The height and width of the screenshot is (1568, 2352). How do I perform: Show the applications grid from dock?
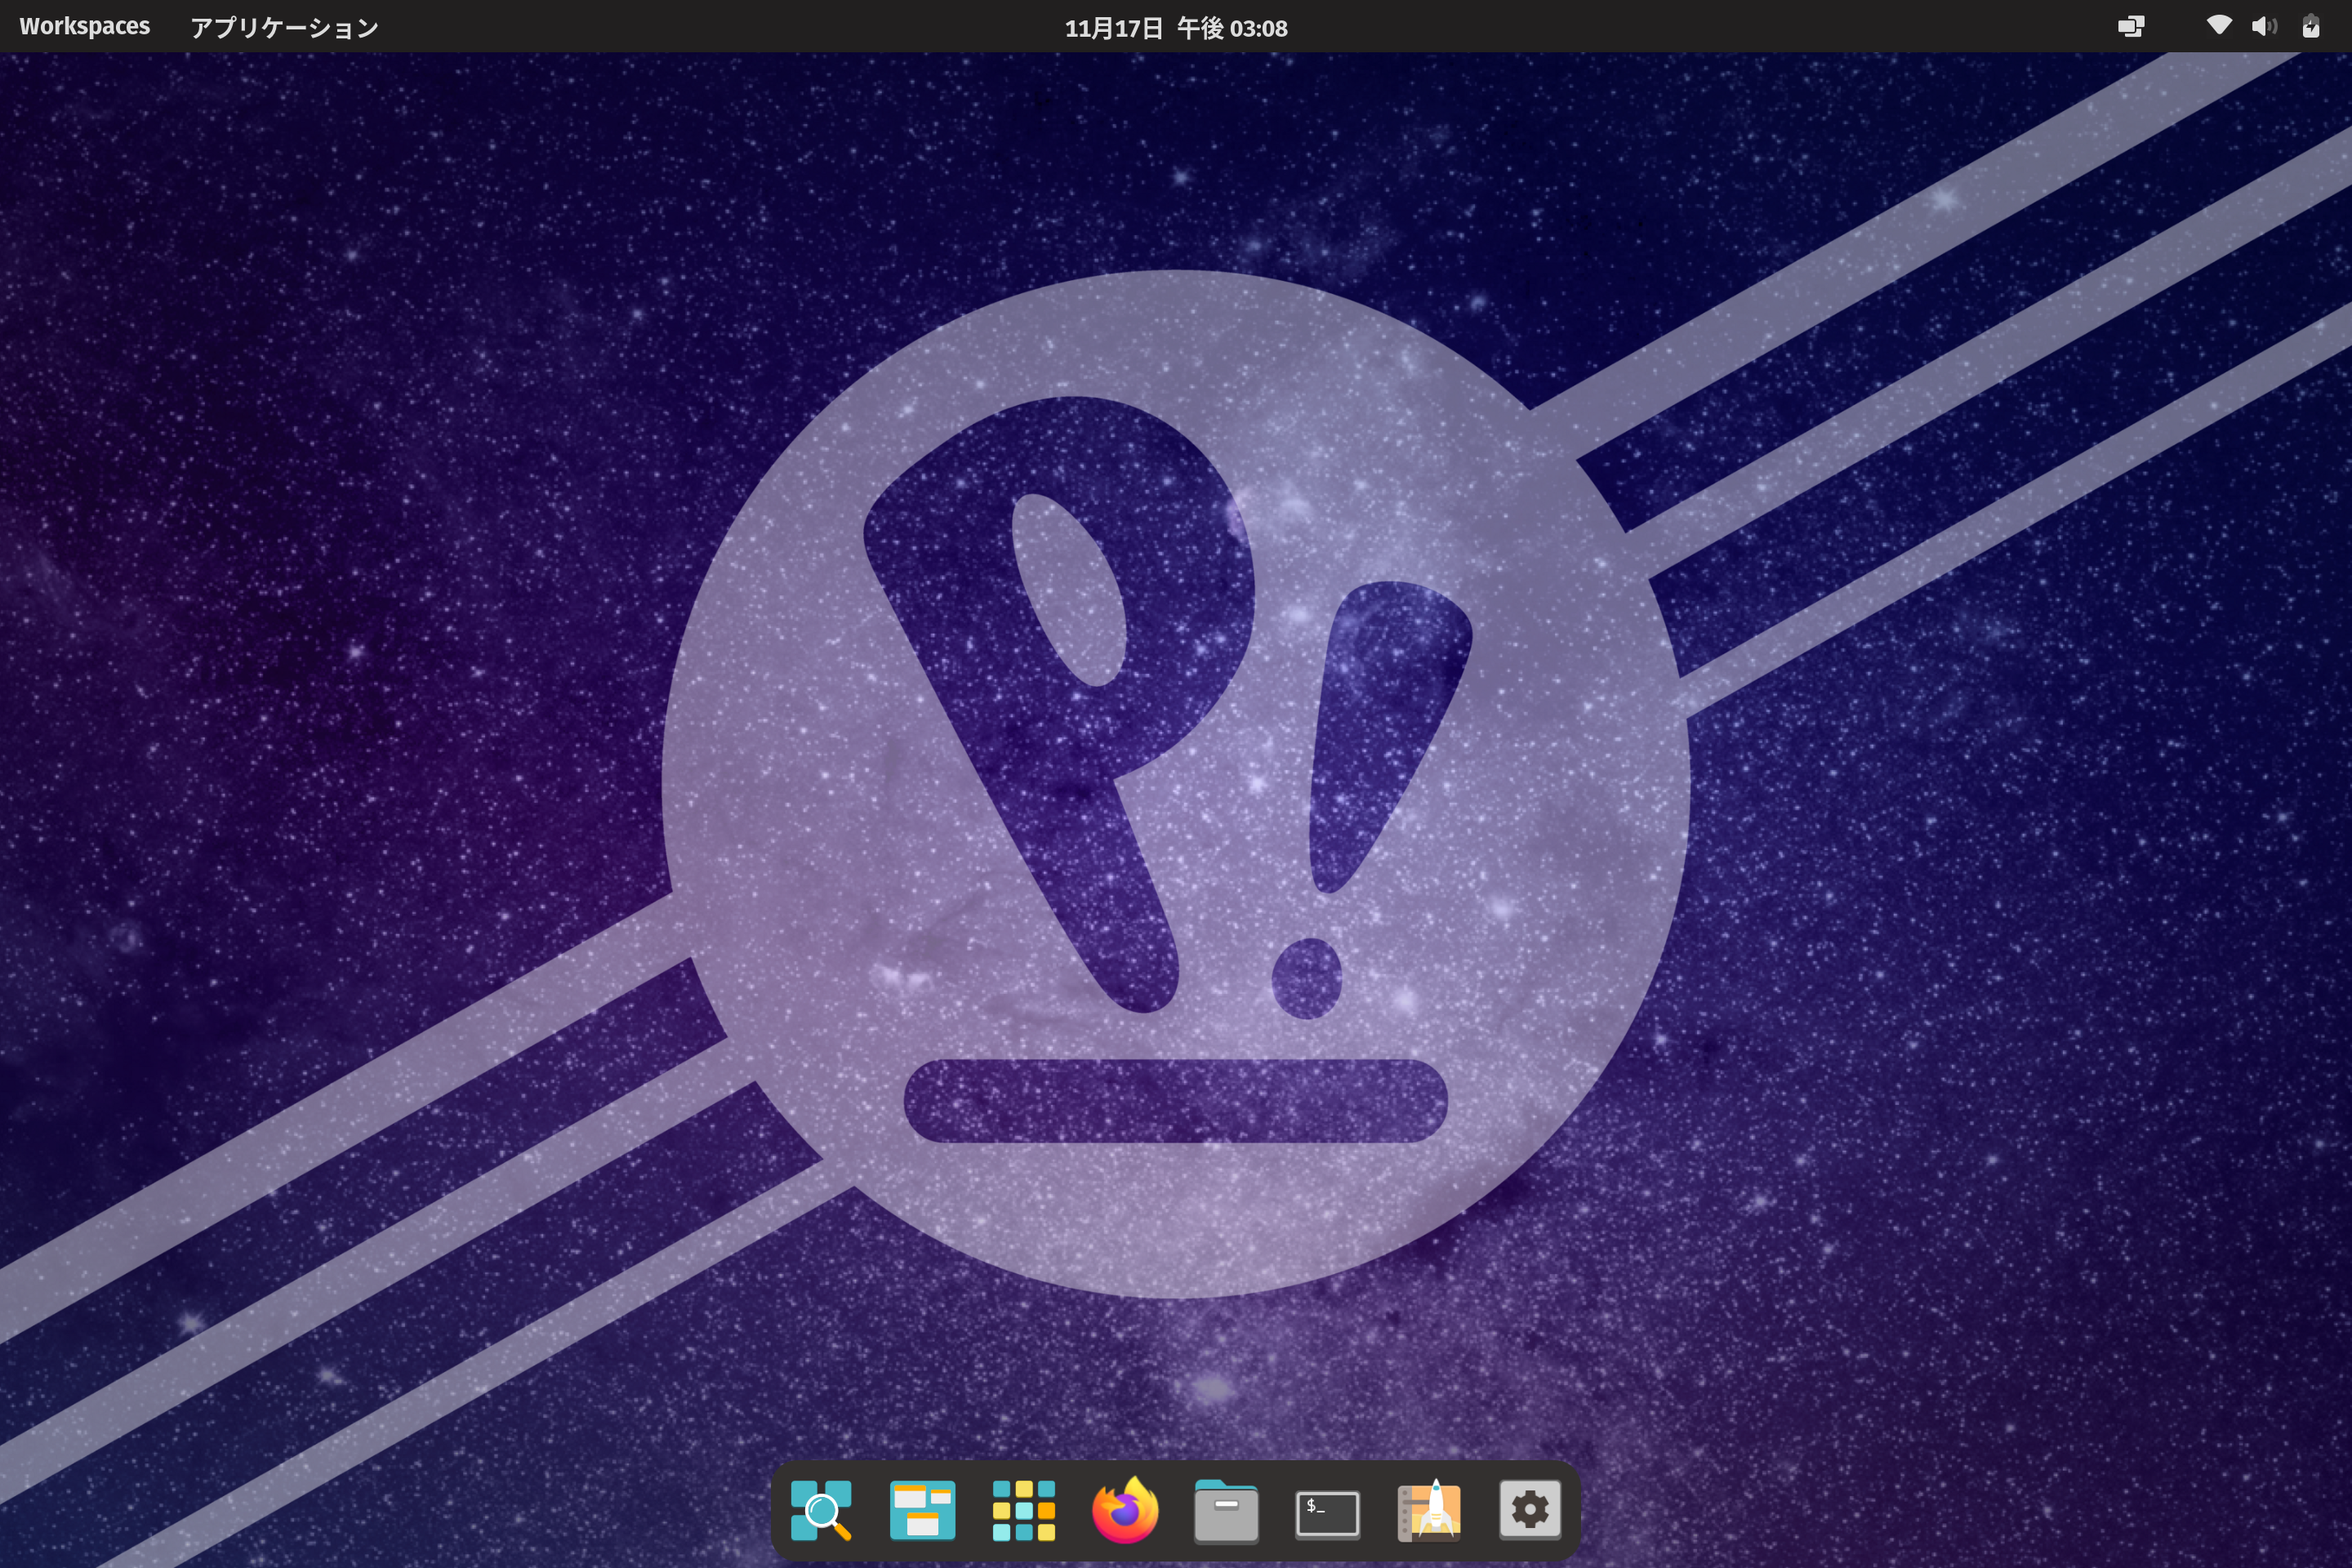(1023, 1510)
